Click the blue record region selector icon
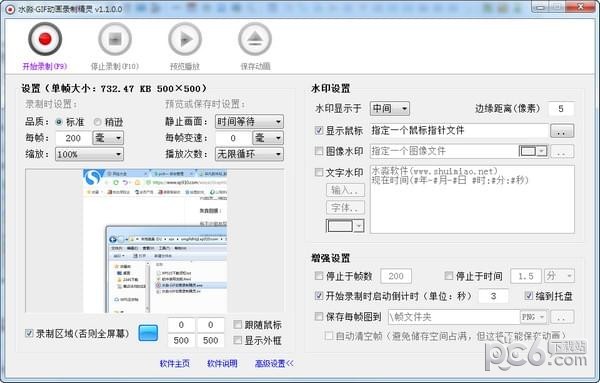The image size is (600, 383). tap(148, 333)
